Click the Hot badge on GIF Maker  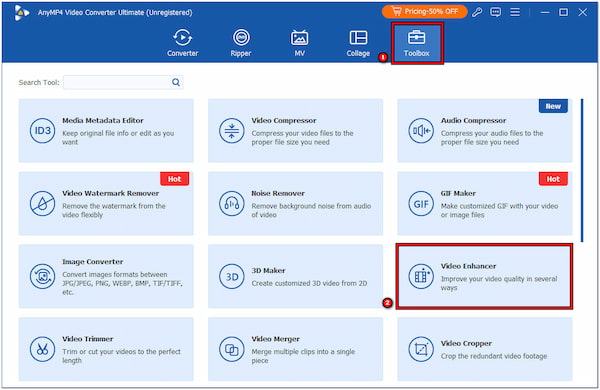[553, 179]
